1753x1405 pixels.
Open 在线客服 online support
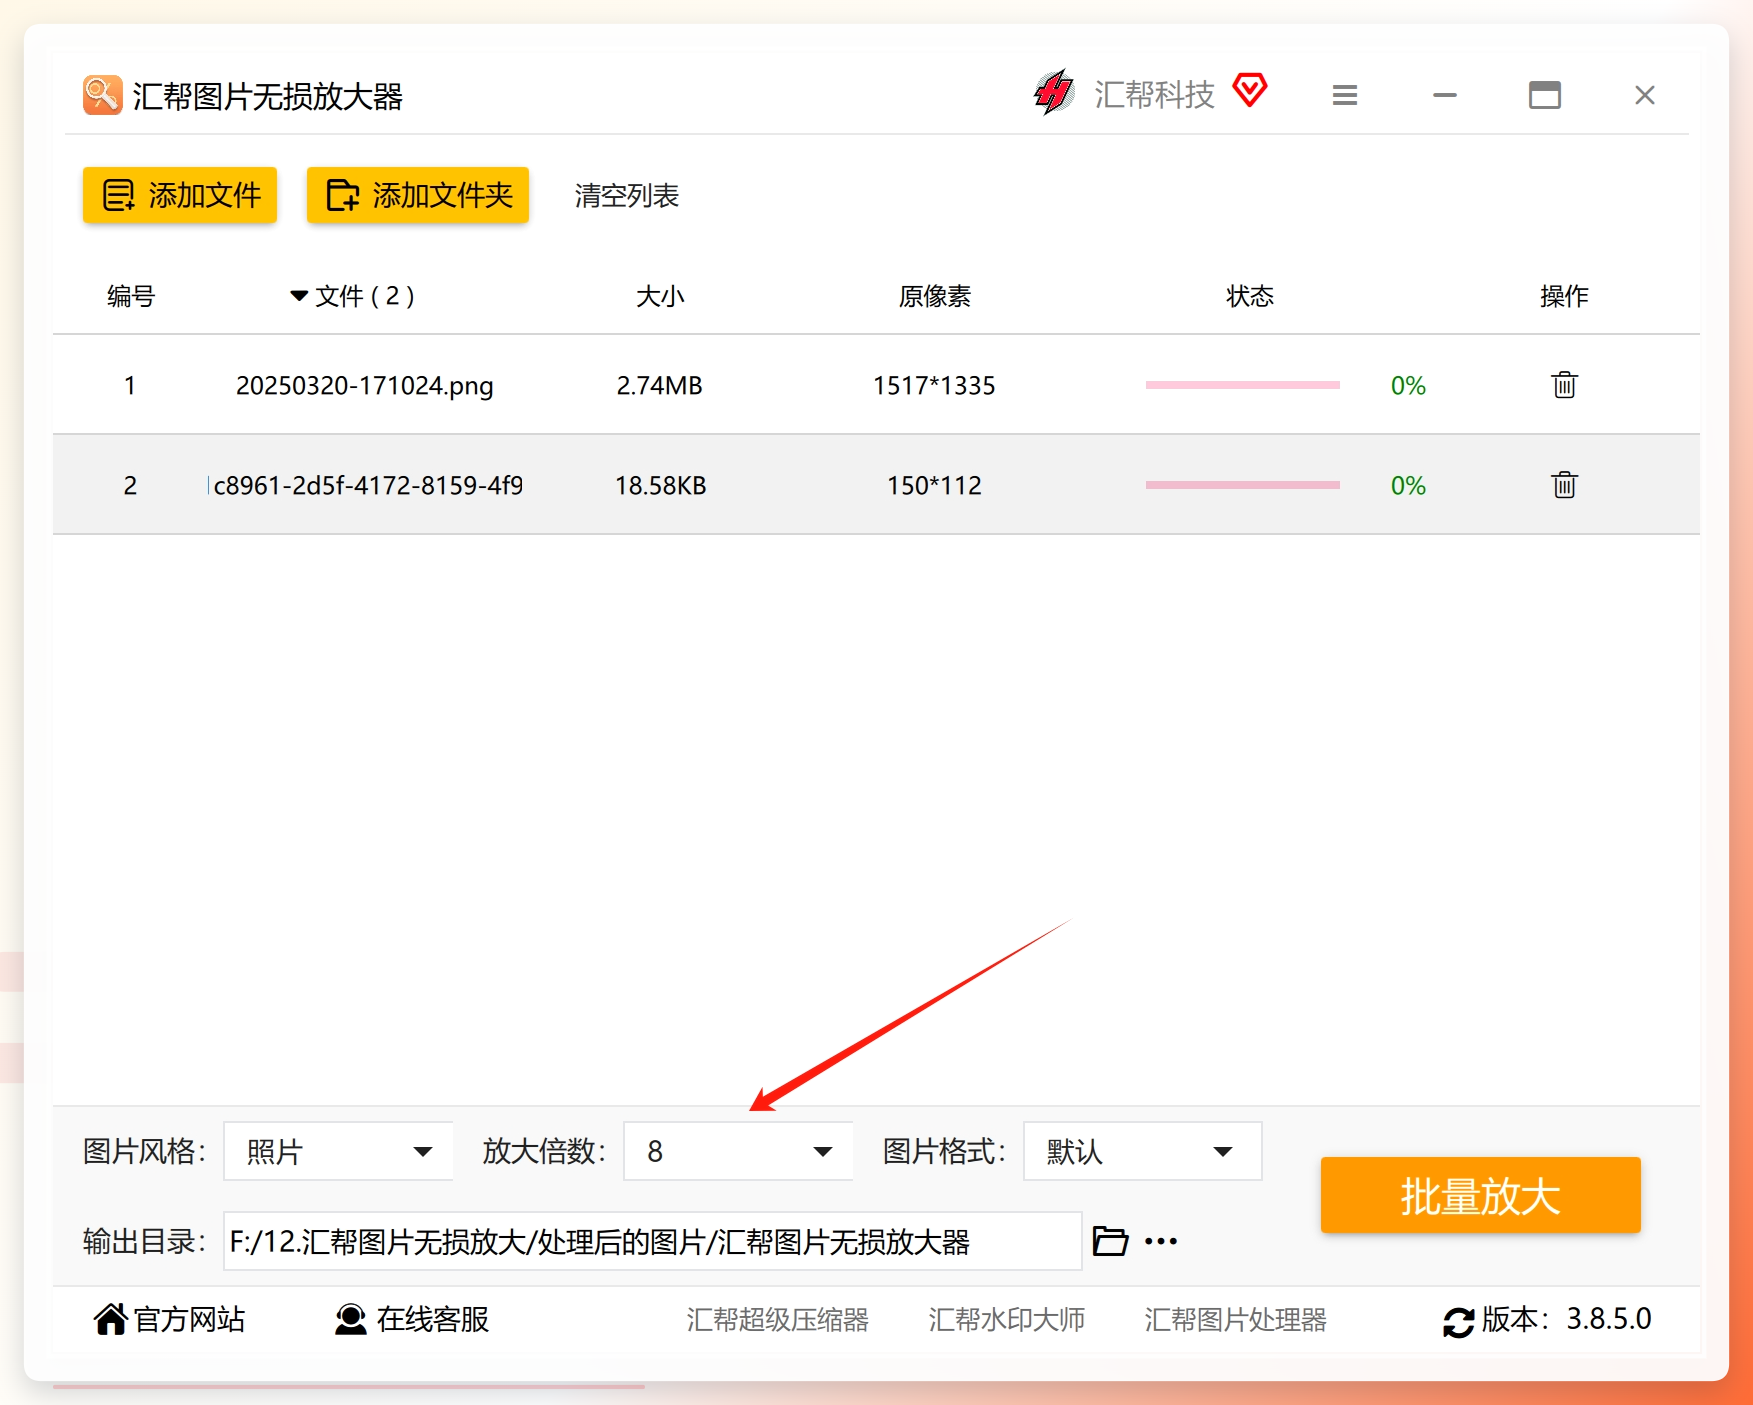click(412, 1319)
